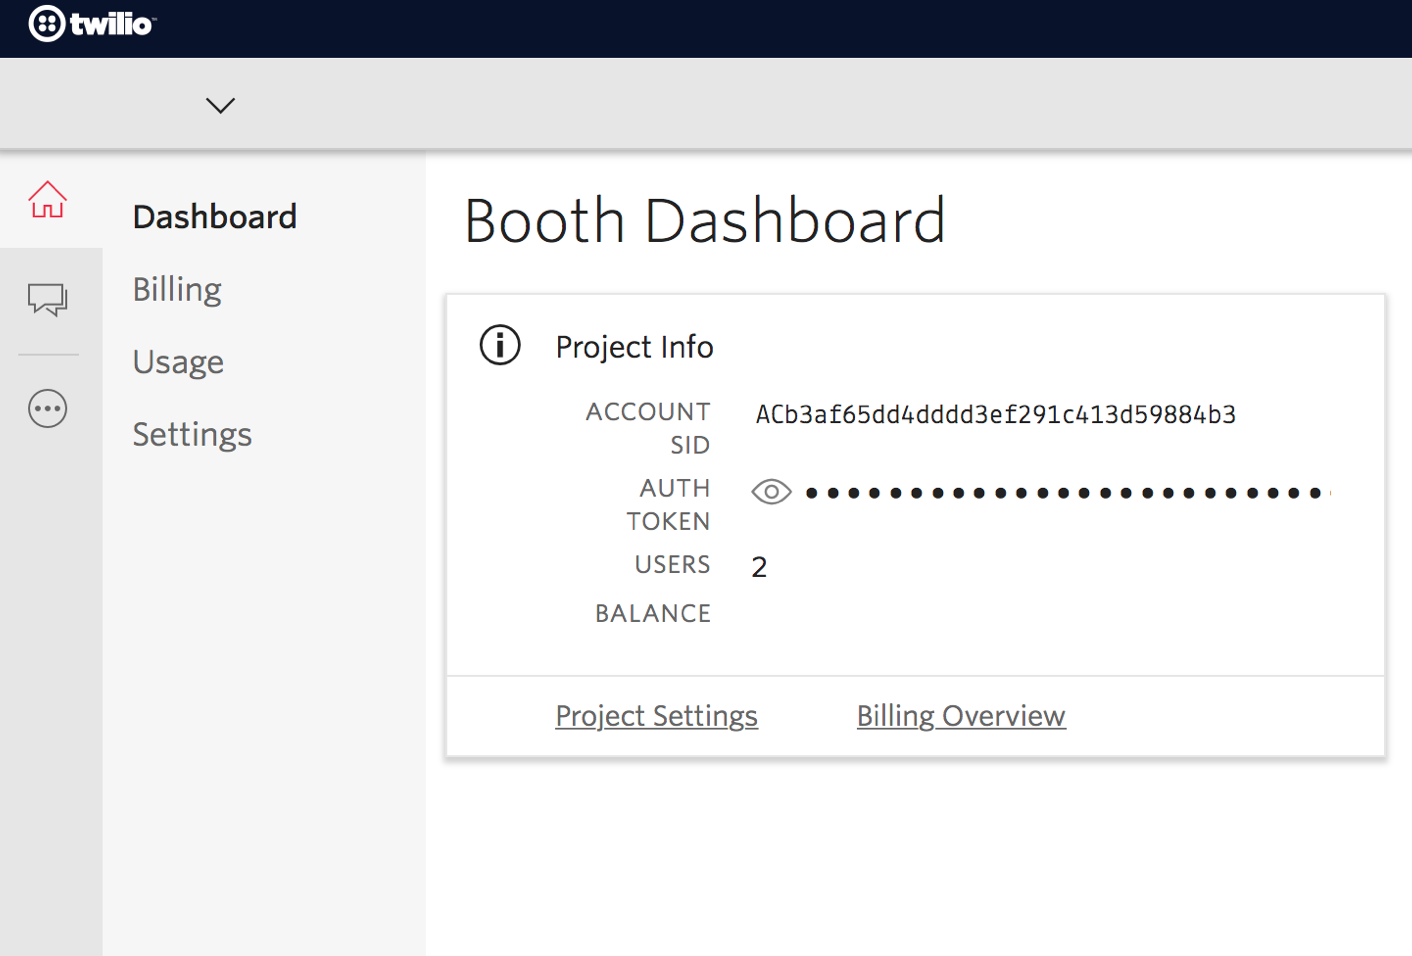Follow the Billing Overview link
The image size is (1412, 956).
(x=961, y=716)
